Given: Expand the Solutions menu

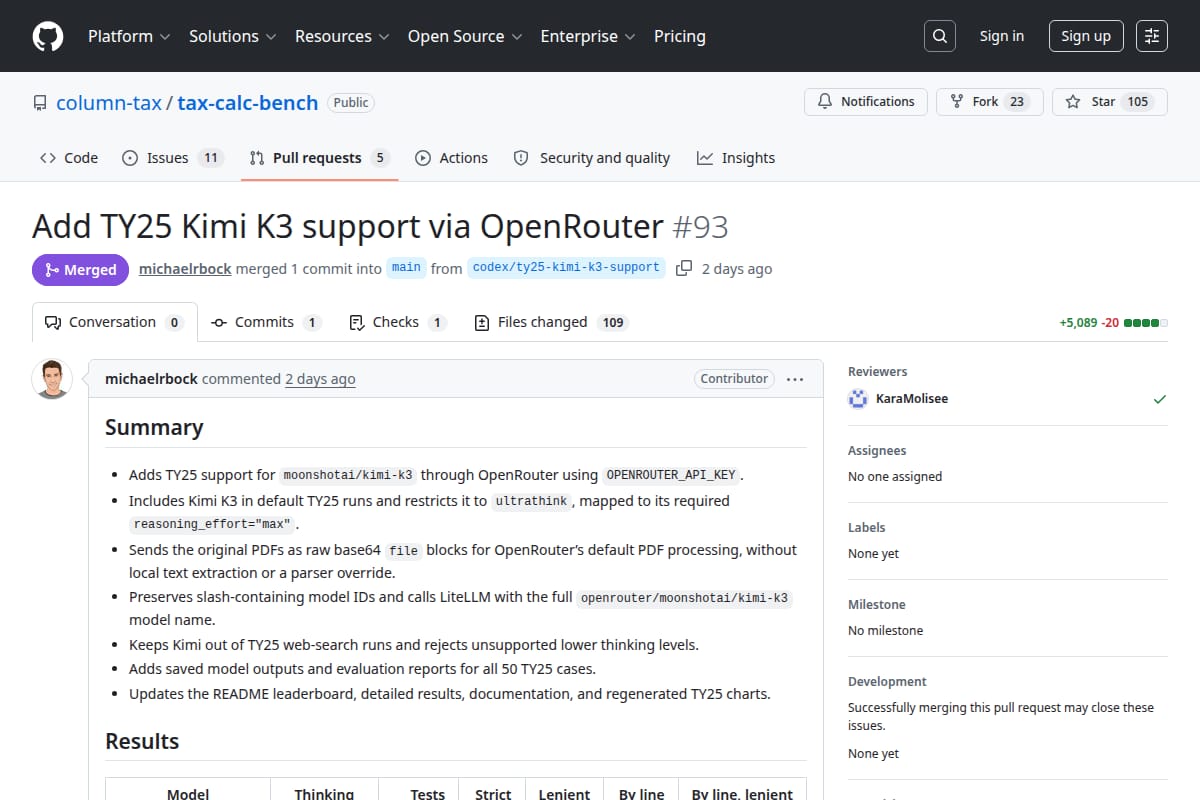Looking at the screenshot, I should 232,36.
